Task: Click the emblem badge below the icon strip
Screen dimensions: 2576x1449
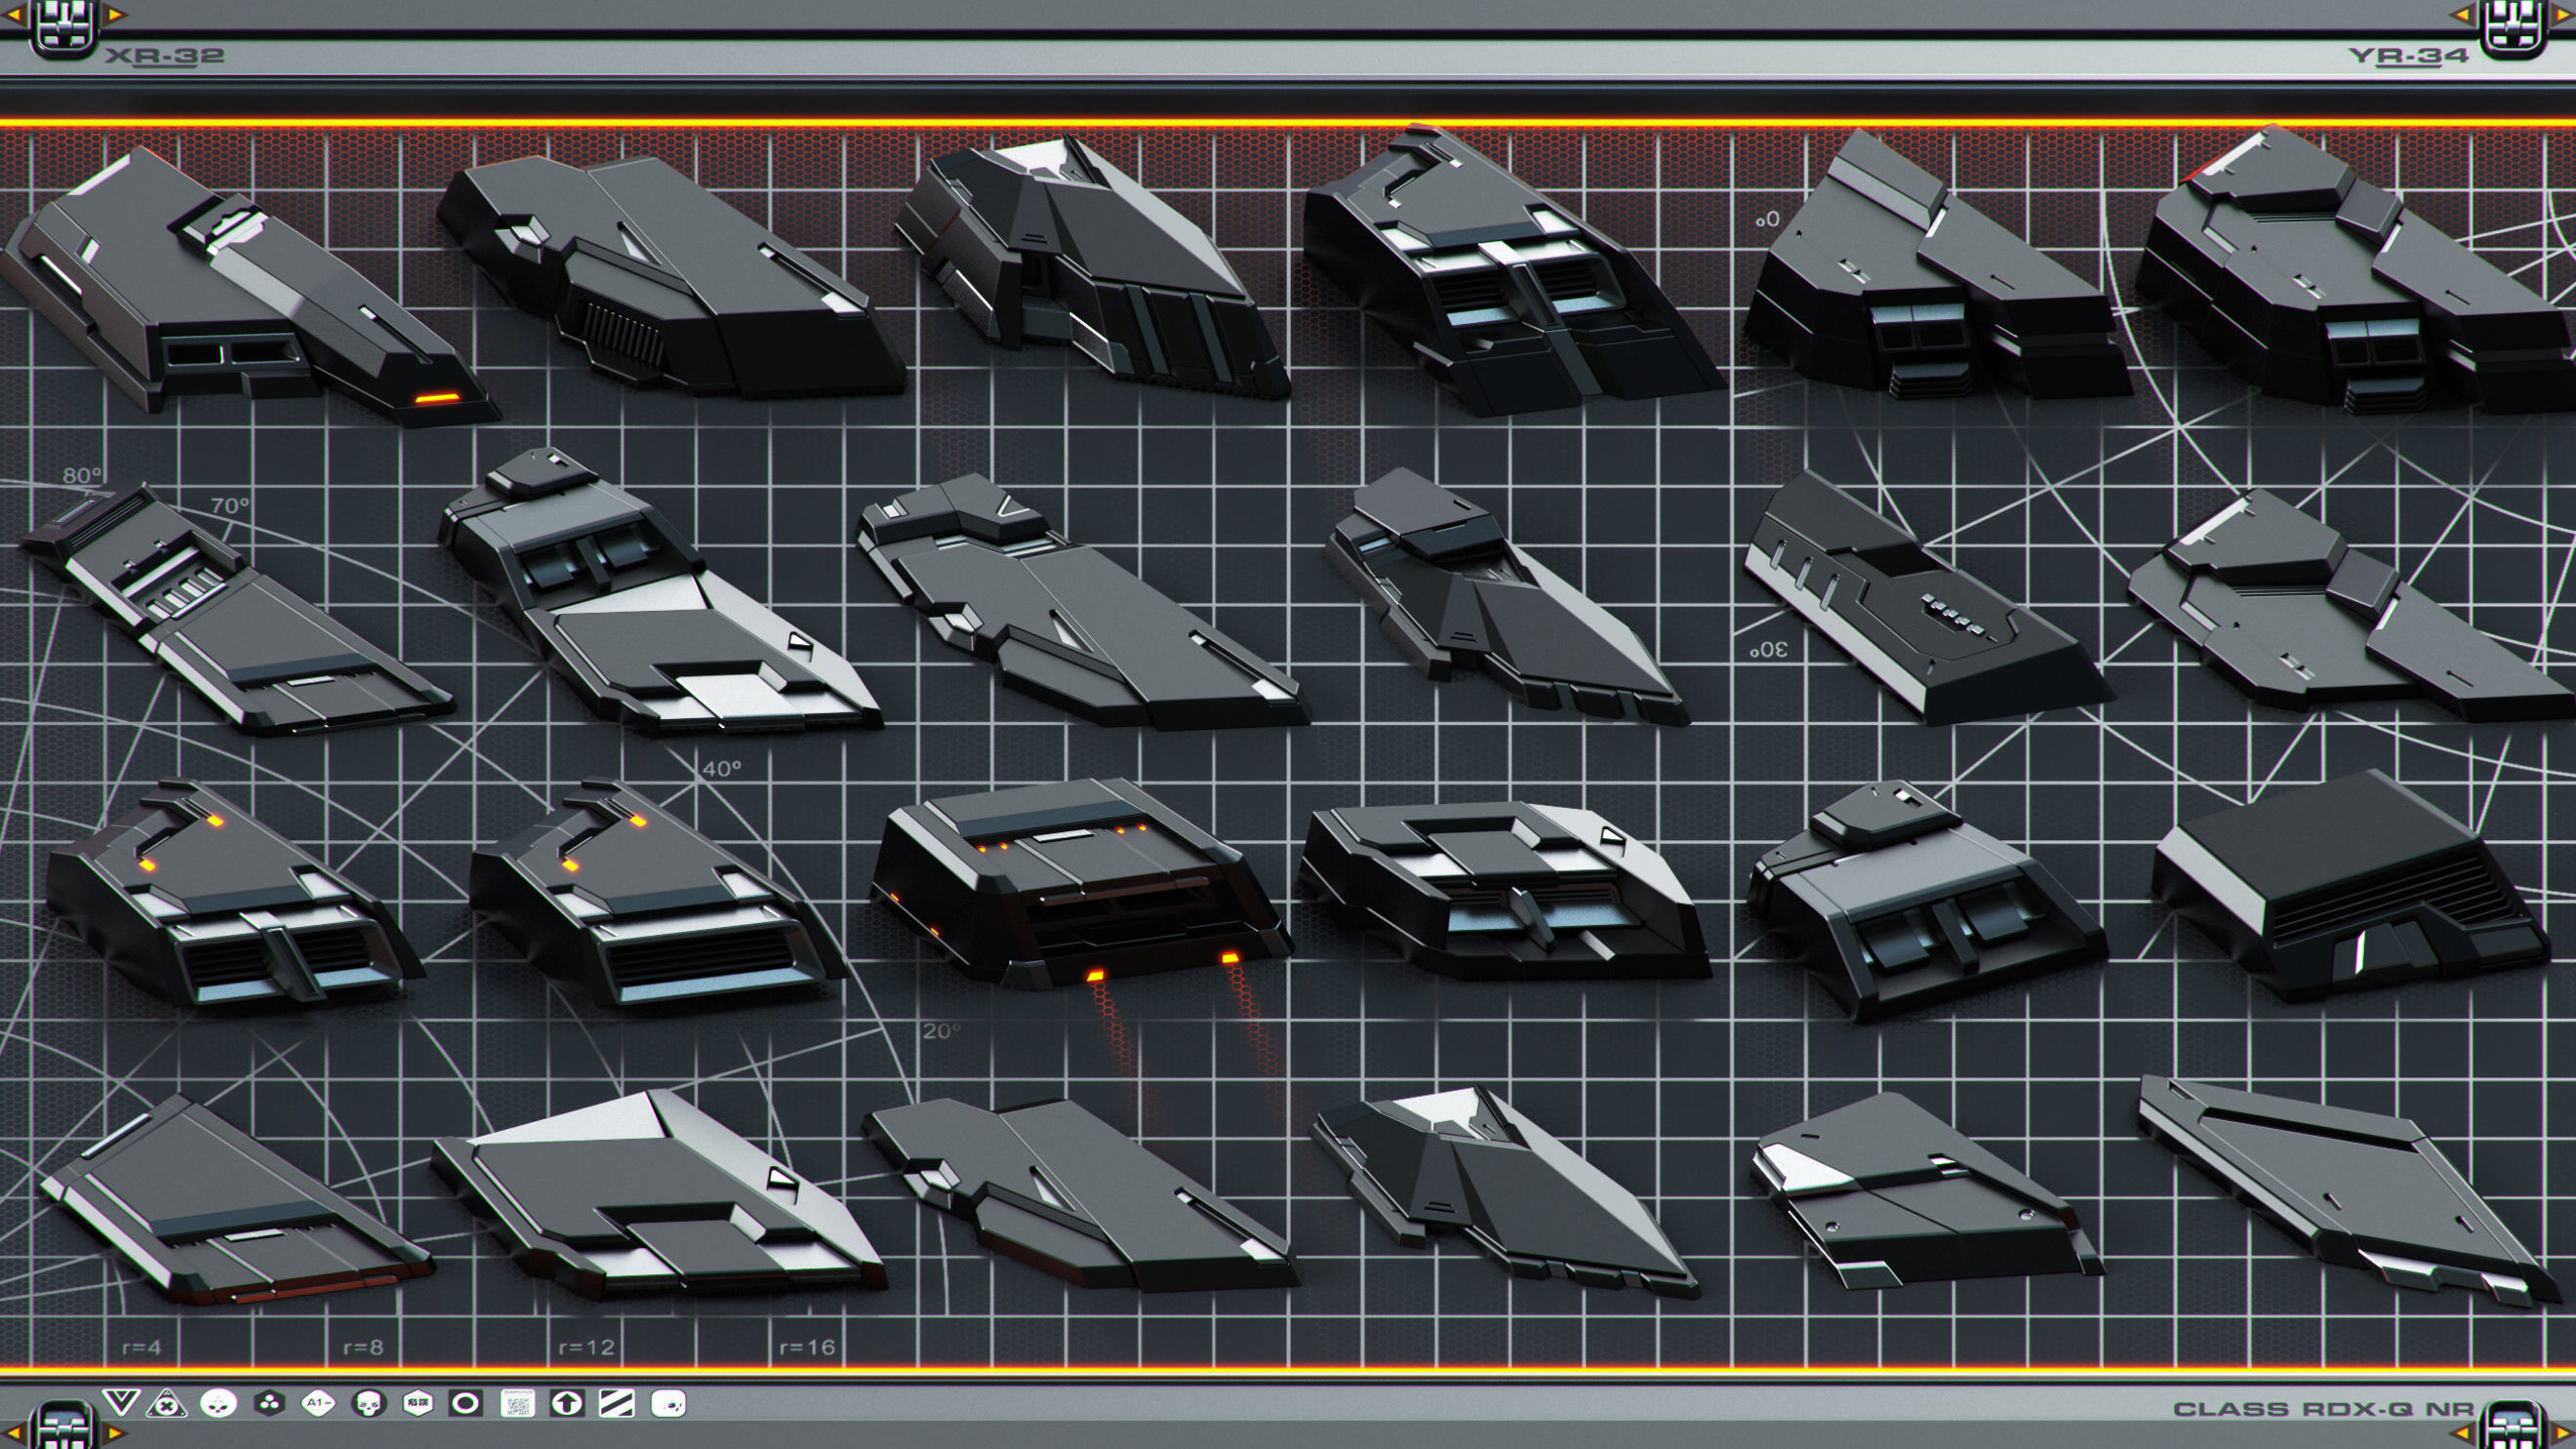Action: (x=64, y=1425)
